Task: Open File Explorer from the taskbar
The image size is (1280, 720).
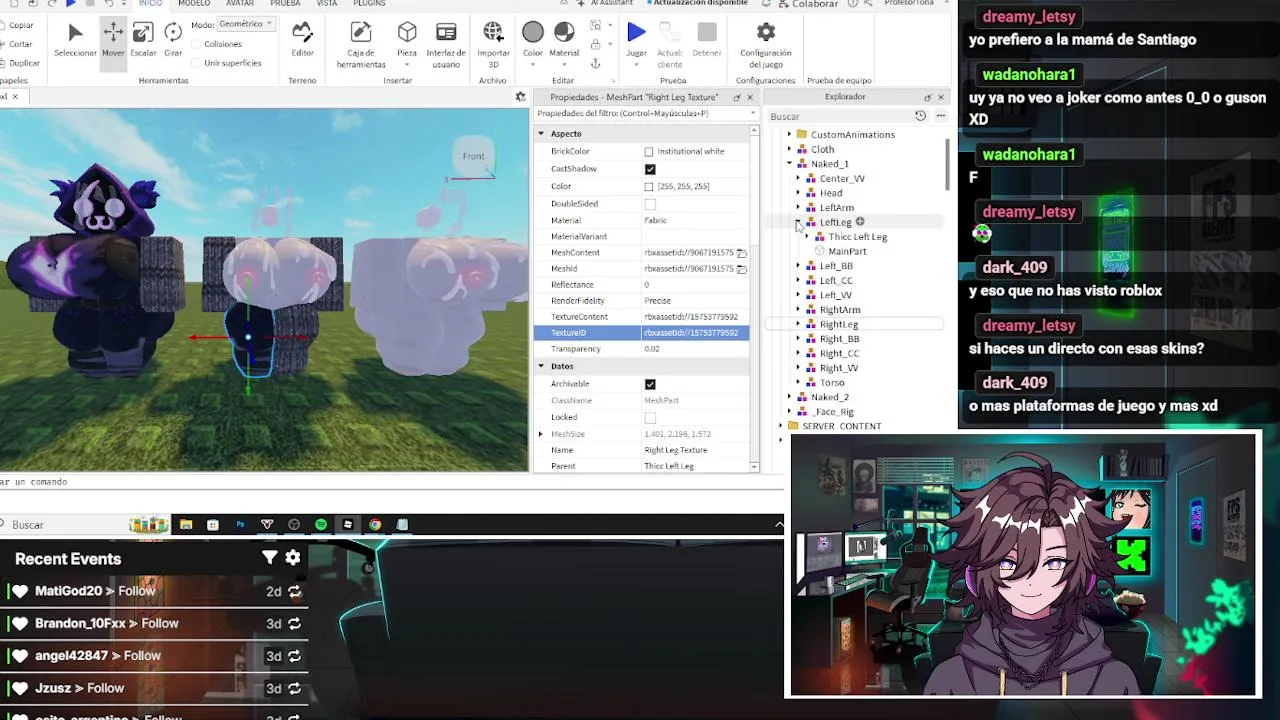Action: point(186,524)
